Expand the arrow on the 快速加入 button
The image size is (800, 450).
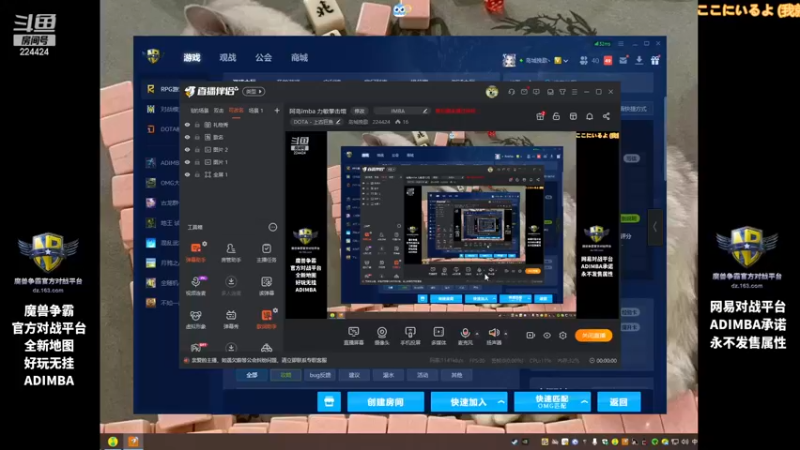[501, 402]
